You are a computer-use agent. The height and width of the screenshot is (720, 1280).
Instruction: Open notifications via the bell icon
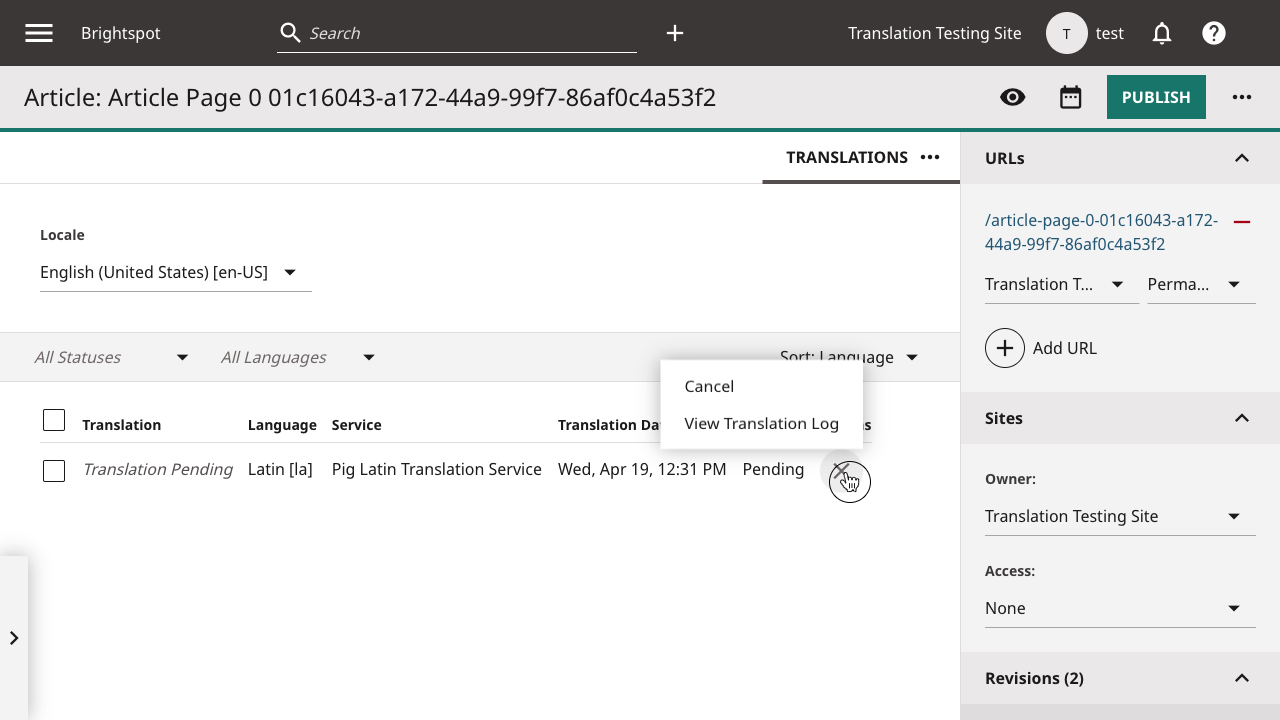click(x=1161, y=32)
